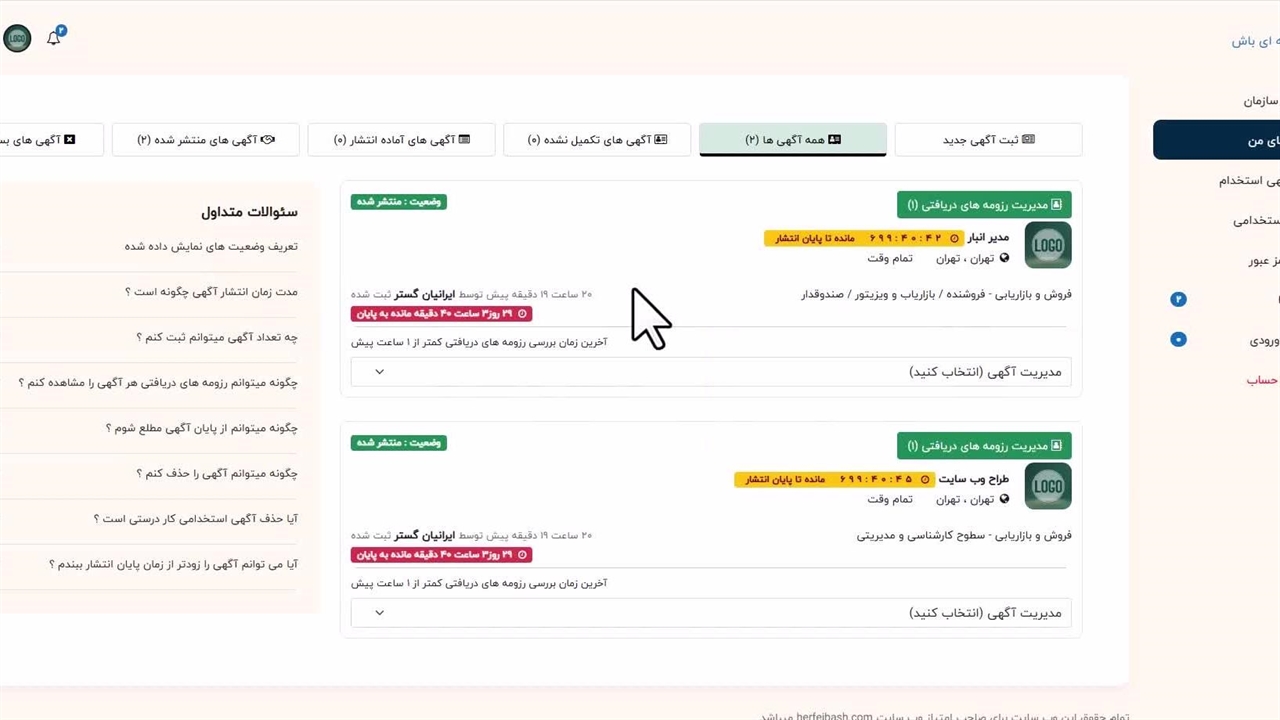
Task: Click the location pin icon in first ad
Action: click(1004, 258)
